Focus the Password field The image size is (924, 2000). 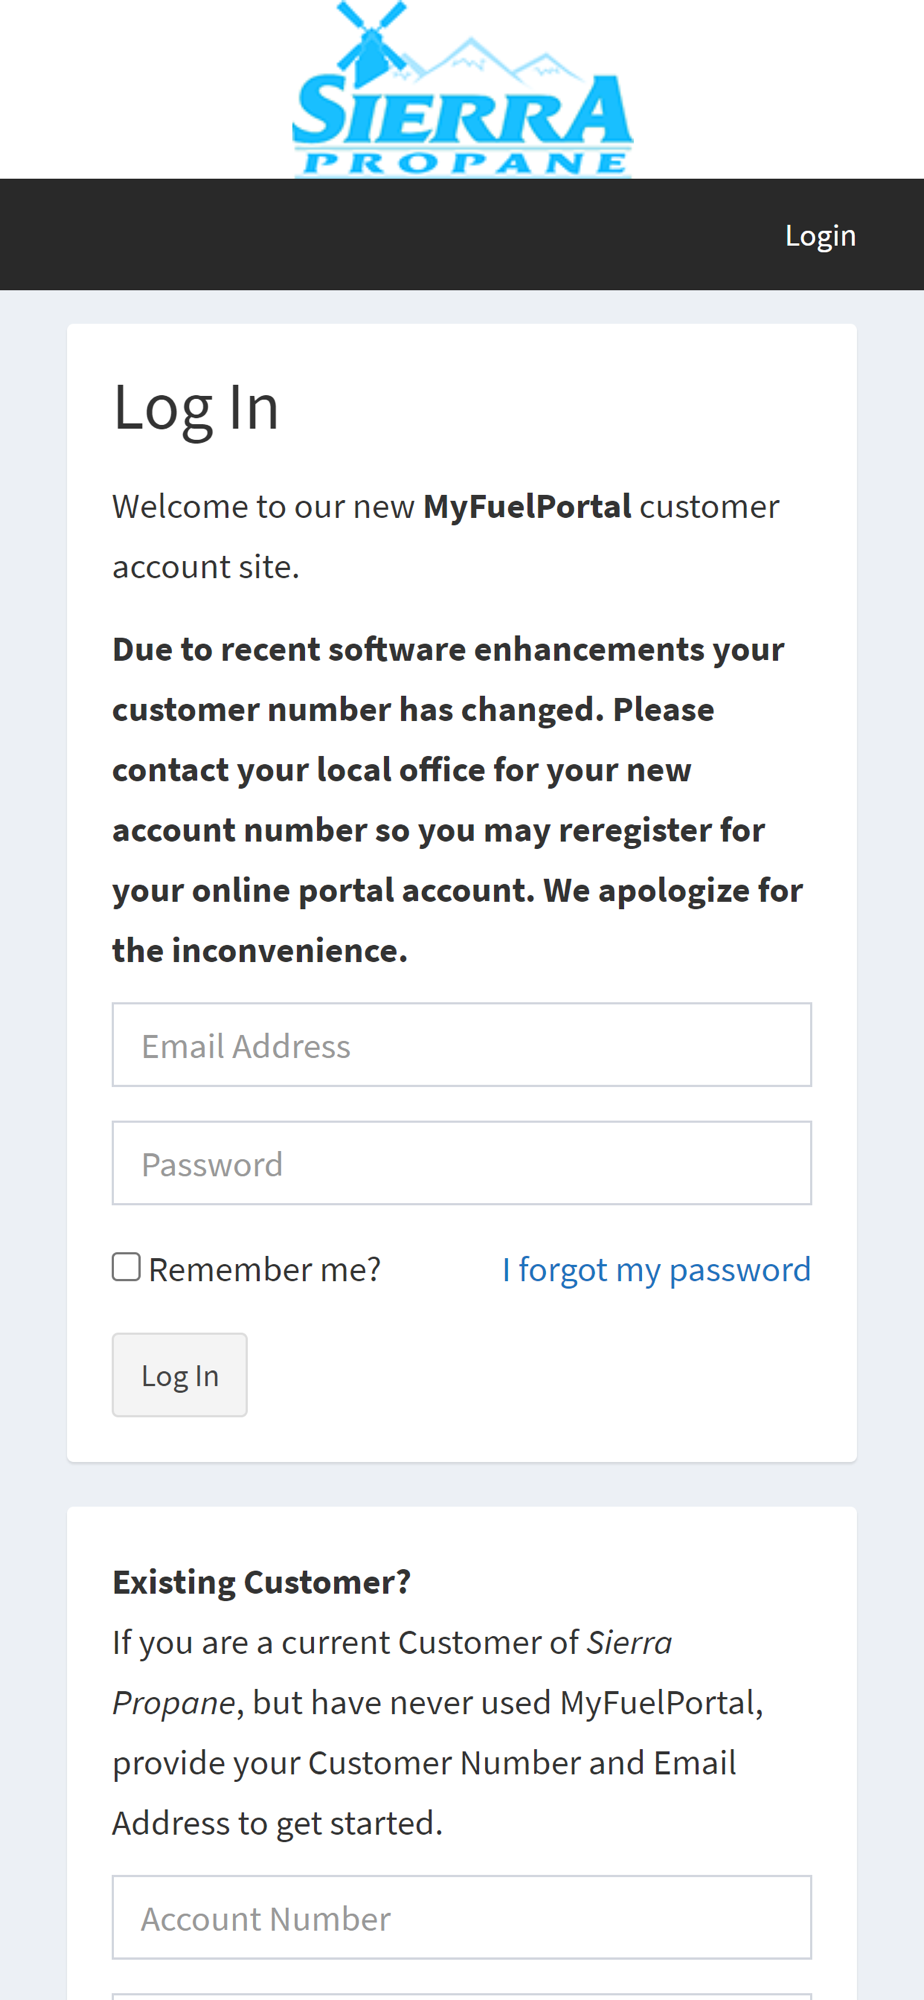[462, 1163]
